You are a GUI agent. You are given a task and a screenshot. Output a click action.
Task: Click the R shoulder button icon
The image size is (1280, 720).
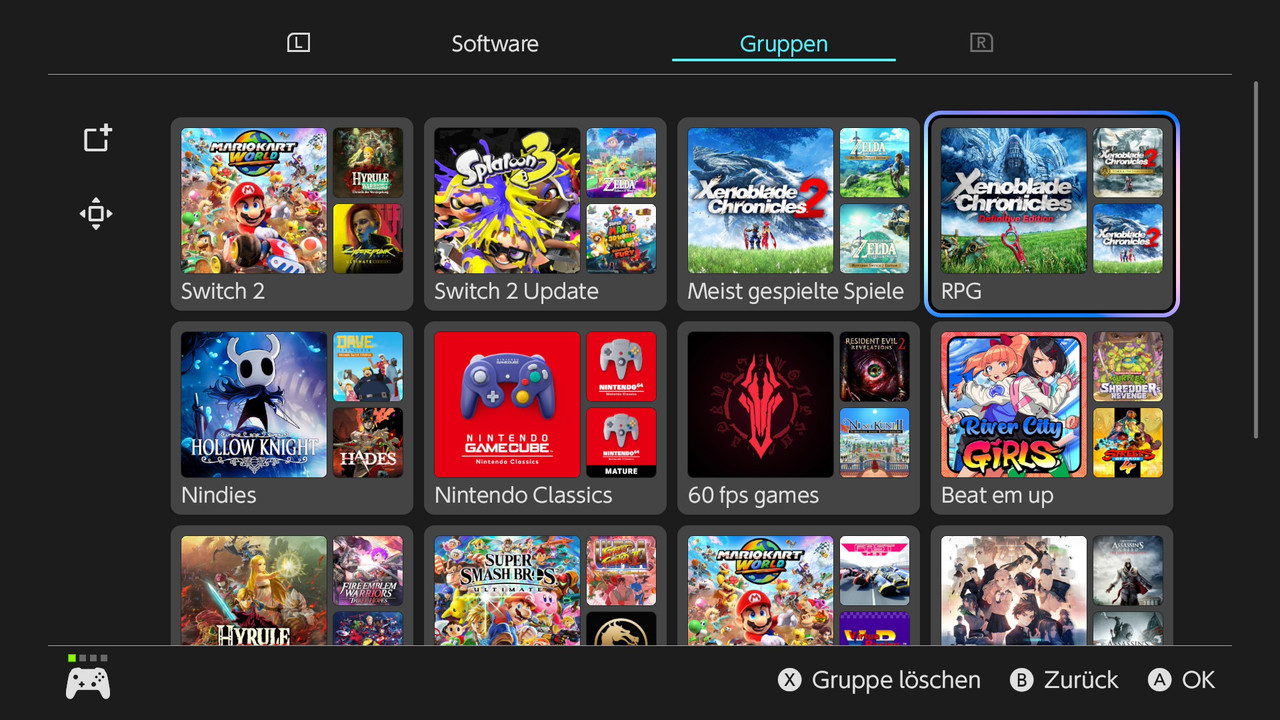click(x=981, y=43)
